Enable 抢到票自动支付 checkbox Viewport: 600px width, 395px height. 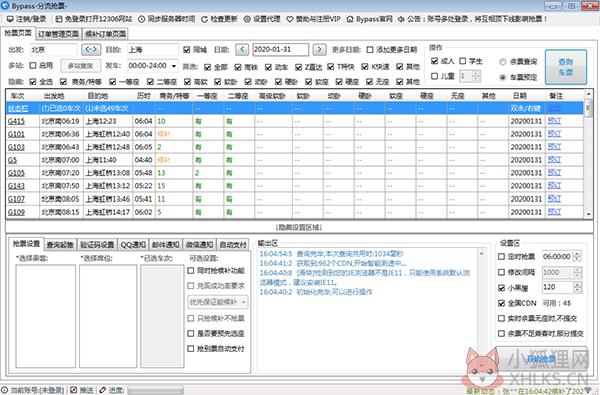point(191,349)
